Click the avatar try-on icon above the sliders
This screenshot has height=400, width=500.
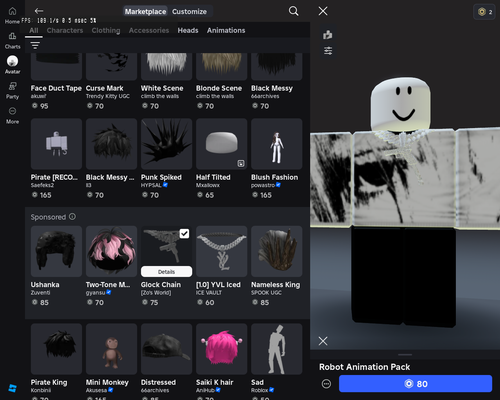[x=328, y=35]
